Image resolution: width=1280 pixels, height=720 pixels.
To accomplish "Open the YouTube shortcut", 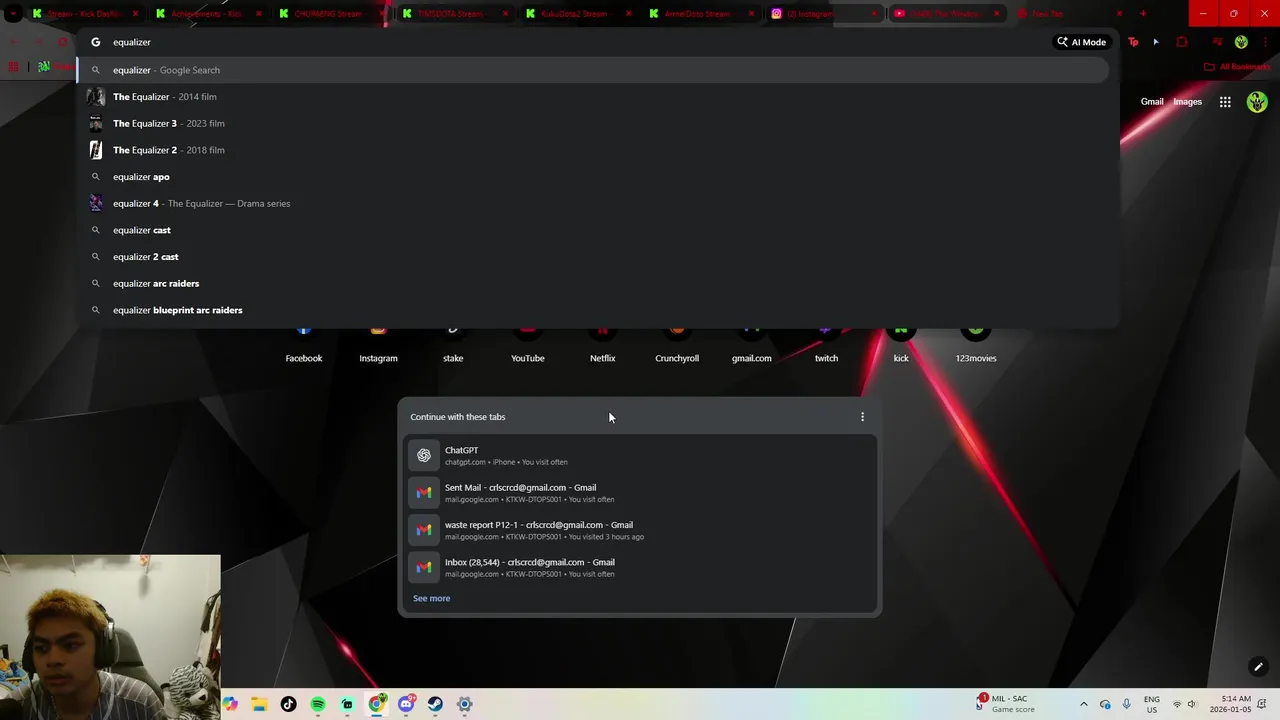I will click(x=528, y=345).
